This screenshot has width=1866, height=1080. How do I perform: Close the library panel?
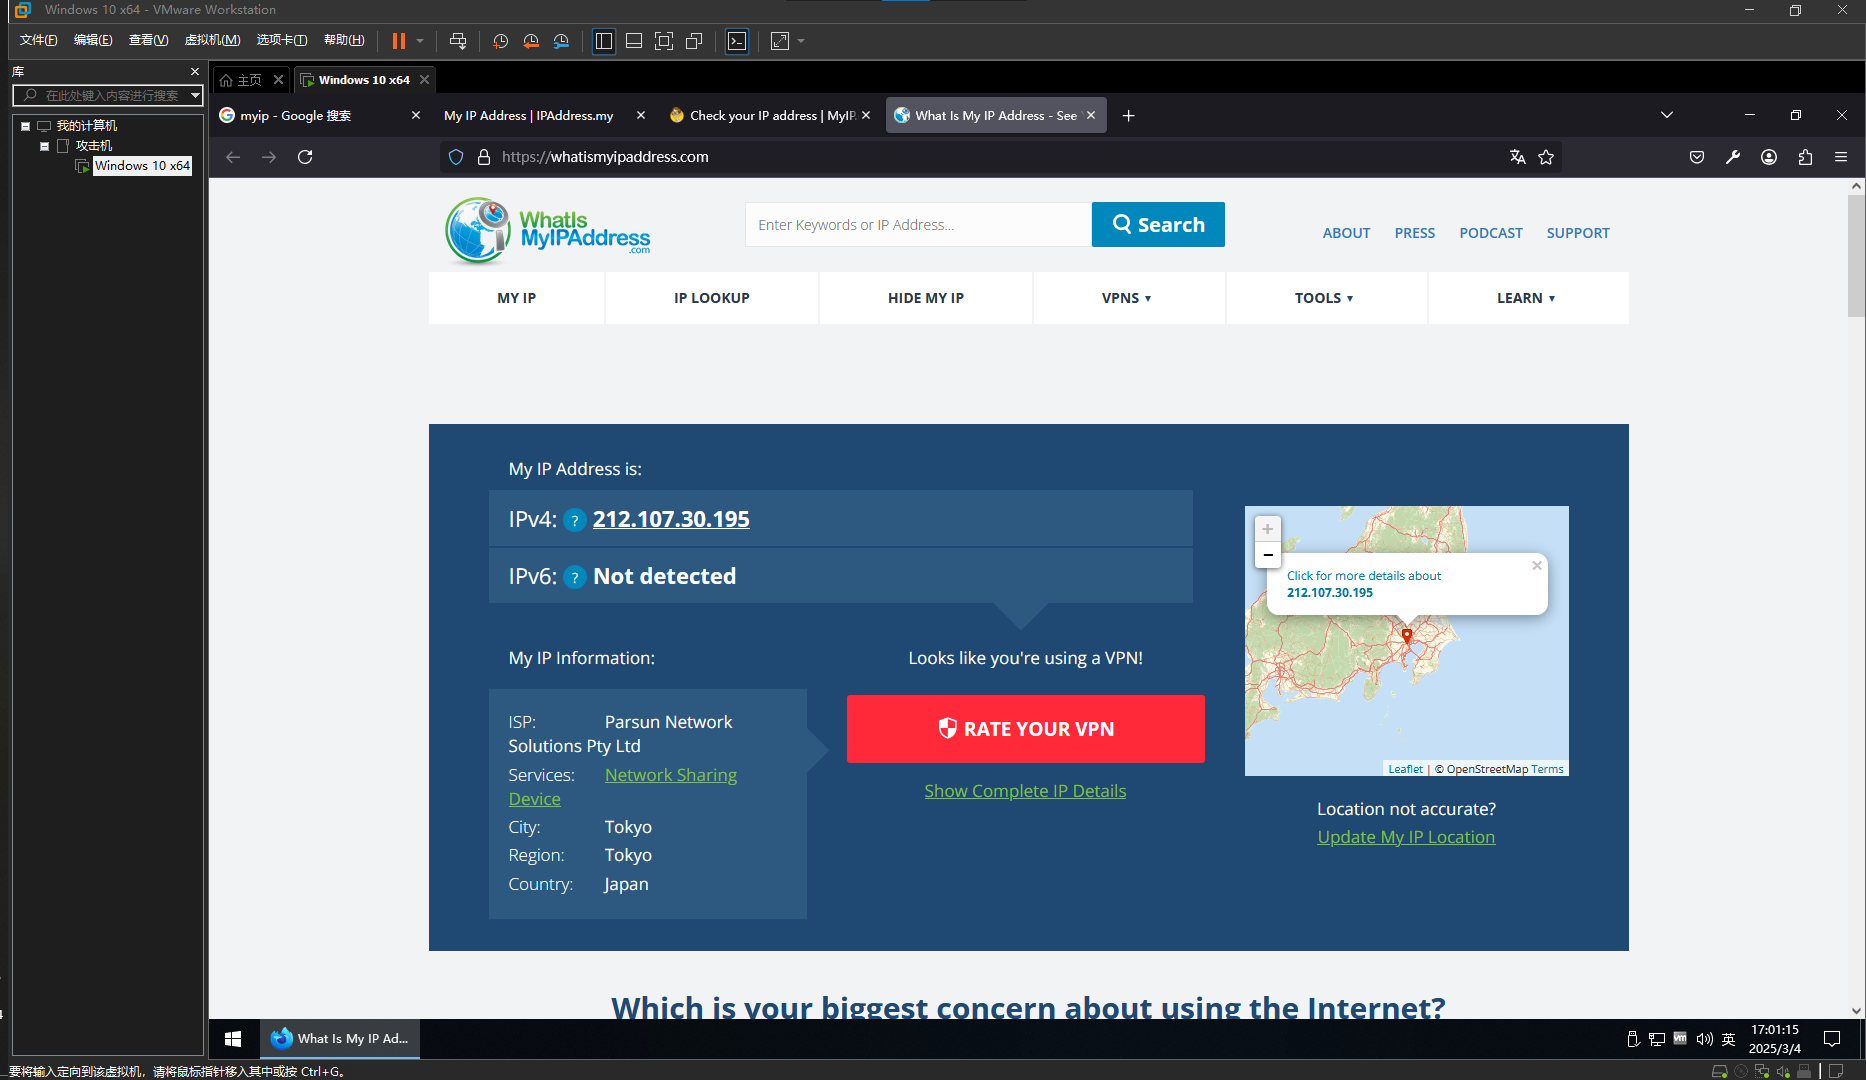pos(195,72)
